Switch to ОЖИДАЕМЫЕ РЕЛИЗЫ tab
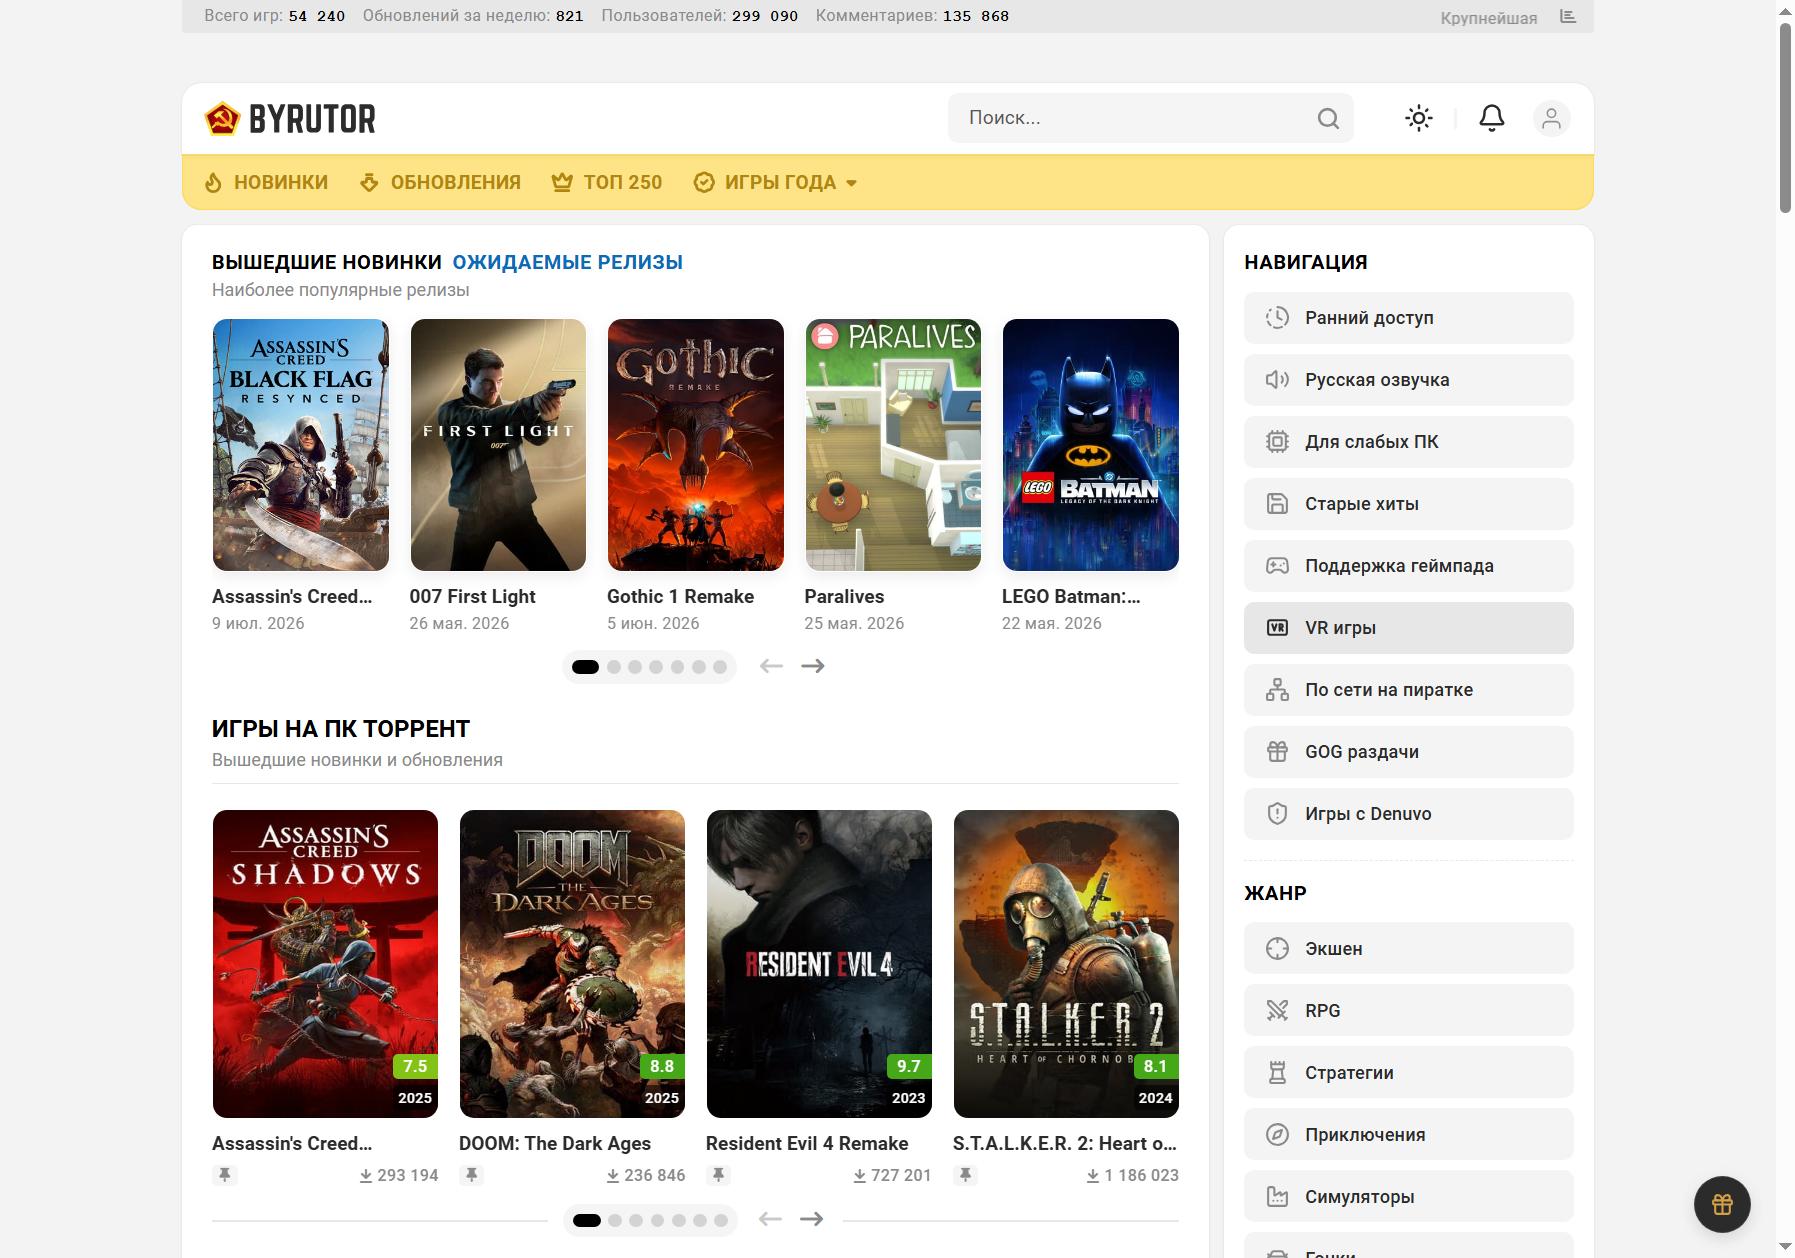 click(568, 262)
